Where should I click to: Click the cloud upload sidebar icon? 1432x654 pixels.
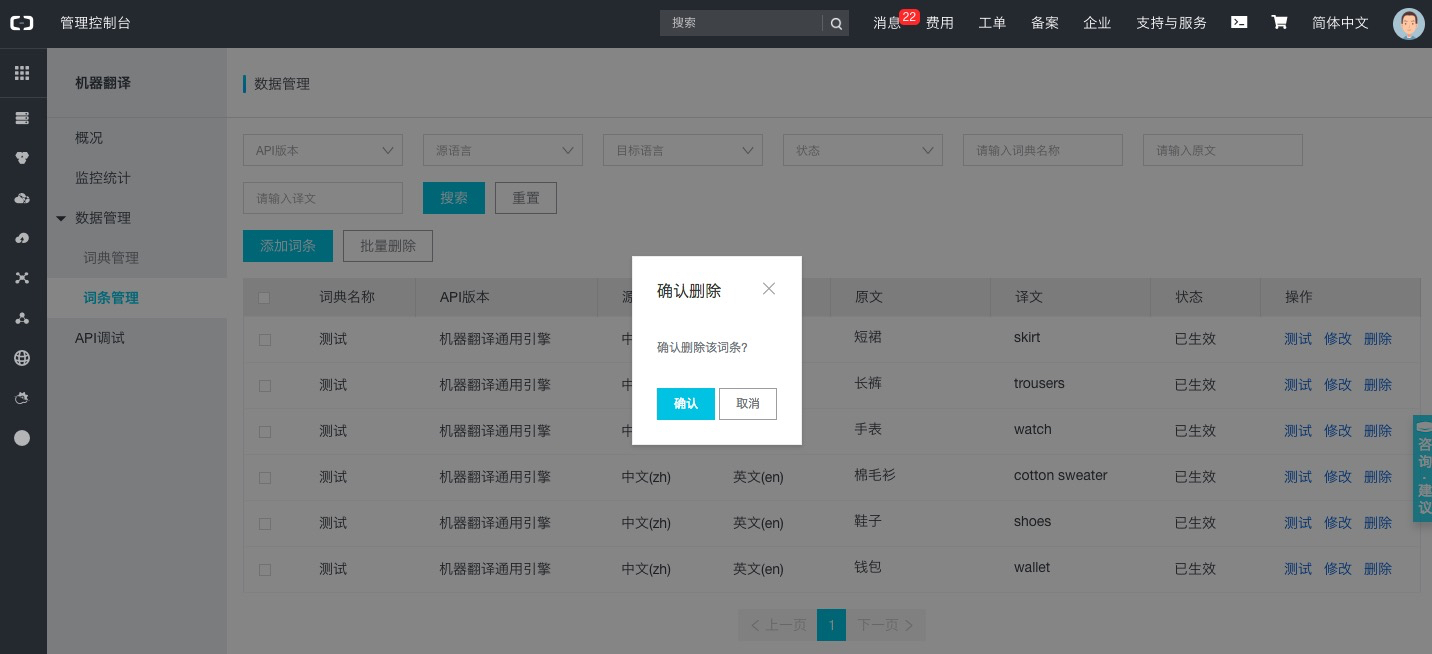tap(22, 238)
